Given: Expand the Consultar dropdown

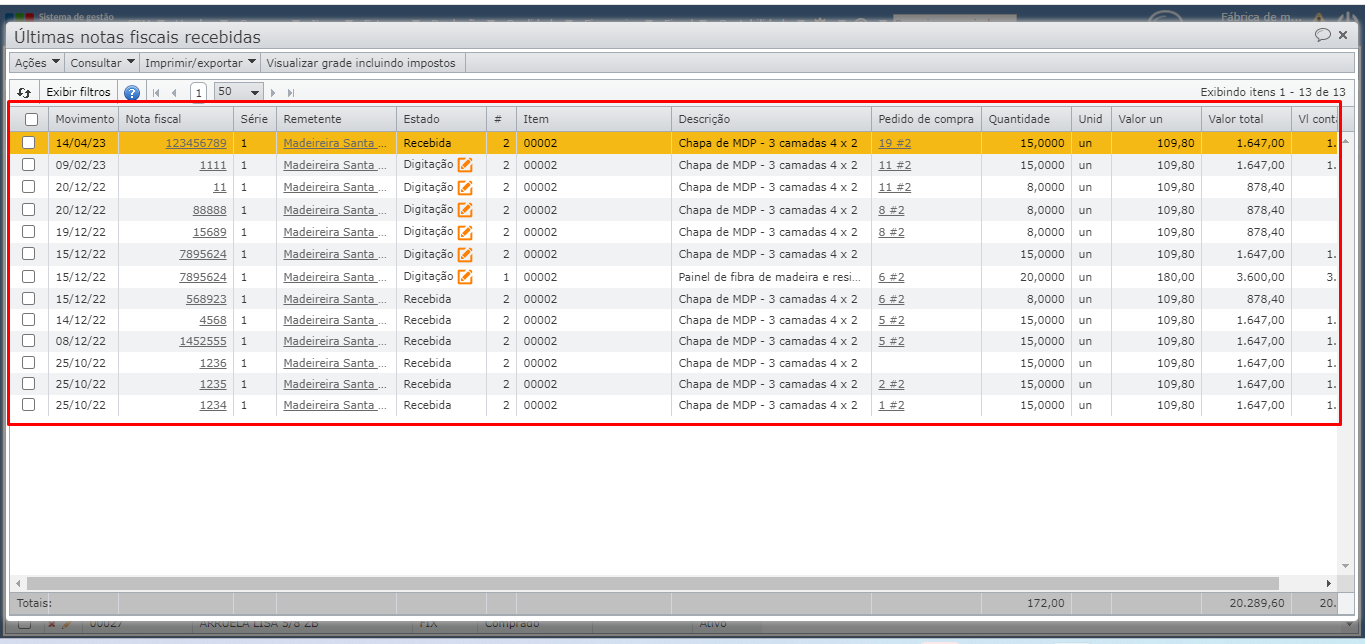Looking at the screenshot, I should (x=102, y=62).
